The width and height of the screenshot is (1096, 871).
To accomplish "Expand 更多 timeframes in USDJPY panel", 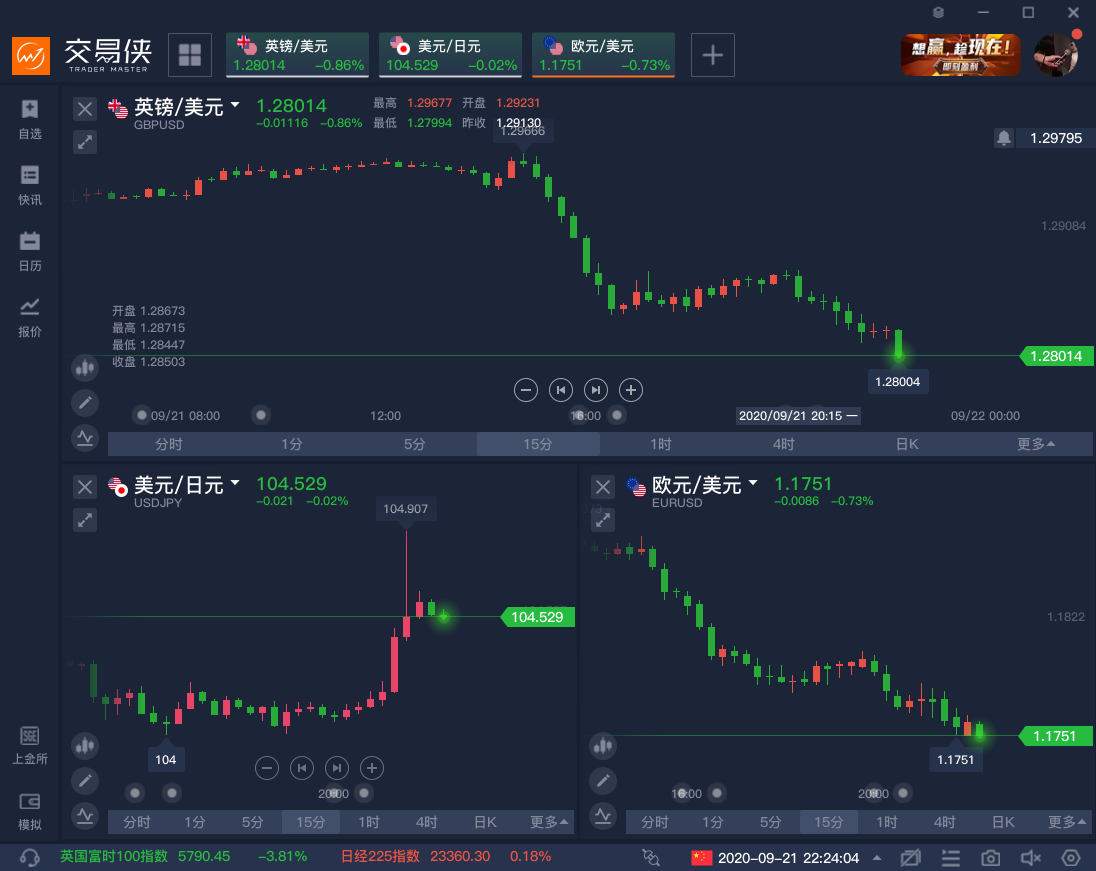I will tap(549, 822).
